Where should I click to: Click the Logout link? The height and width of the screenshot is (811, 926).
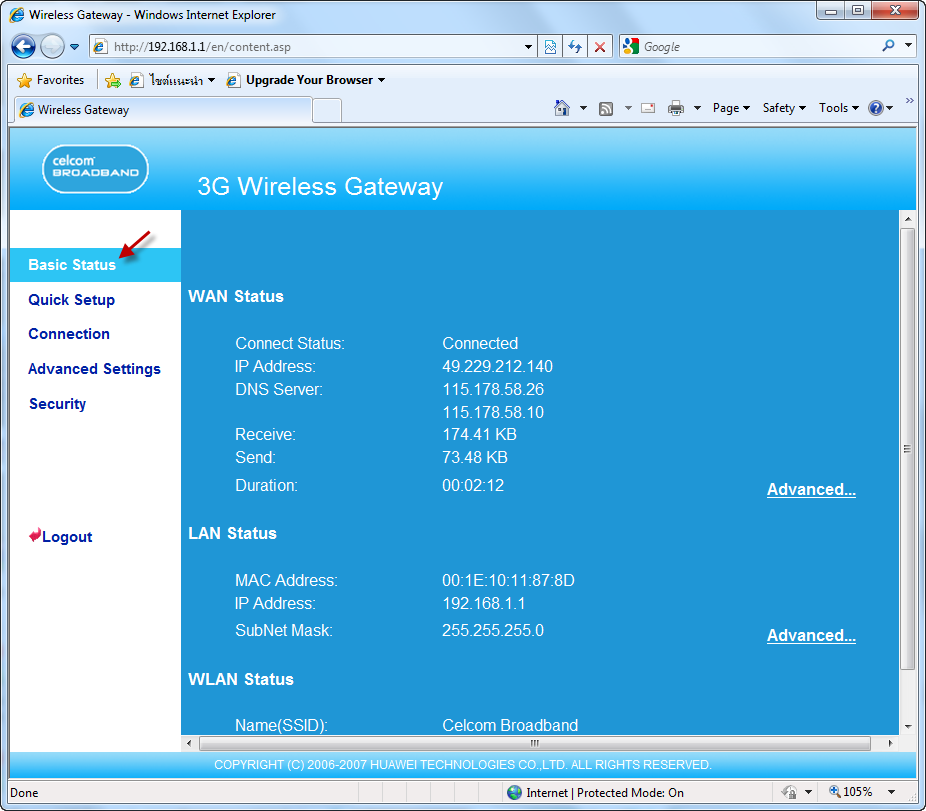[x=61, y=536]
